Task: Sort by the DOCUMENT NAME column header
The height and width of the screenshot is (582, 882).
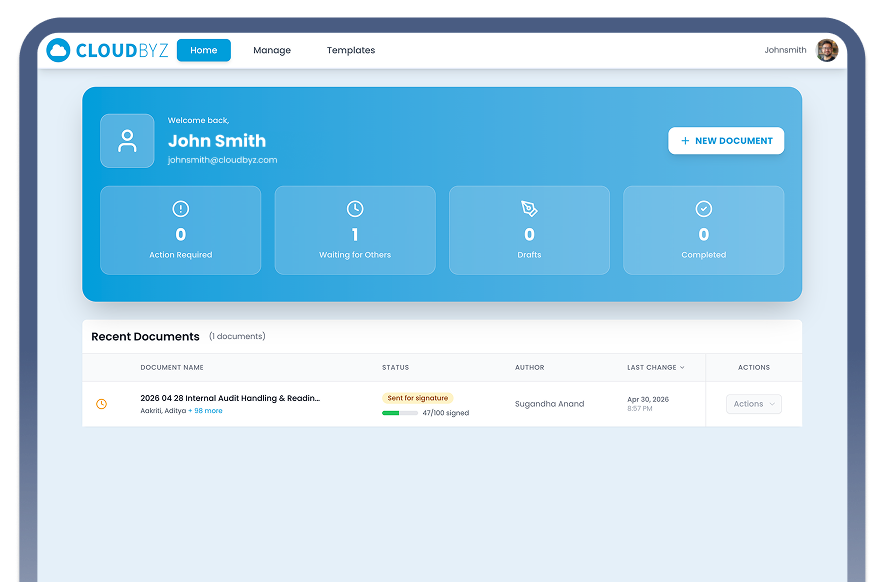Action: (x=172, y=367)
